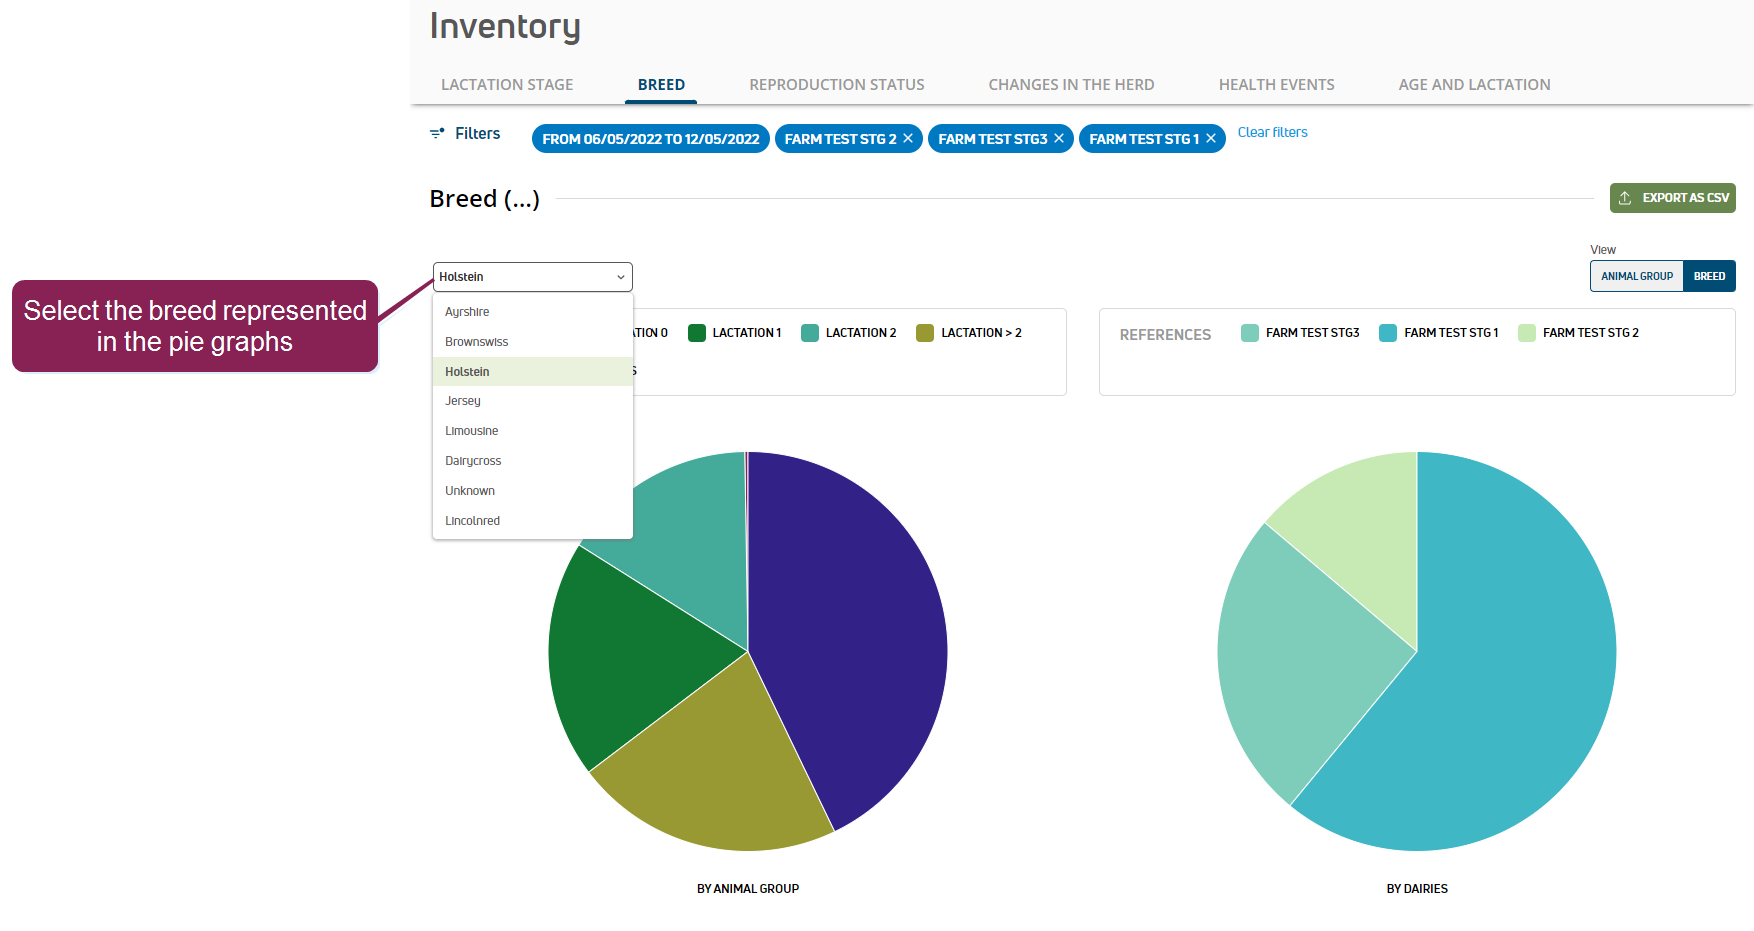Toggle the Lactation > 2 legend swatch

pyautogui.click(x=925, y=333)
